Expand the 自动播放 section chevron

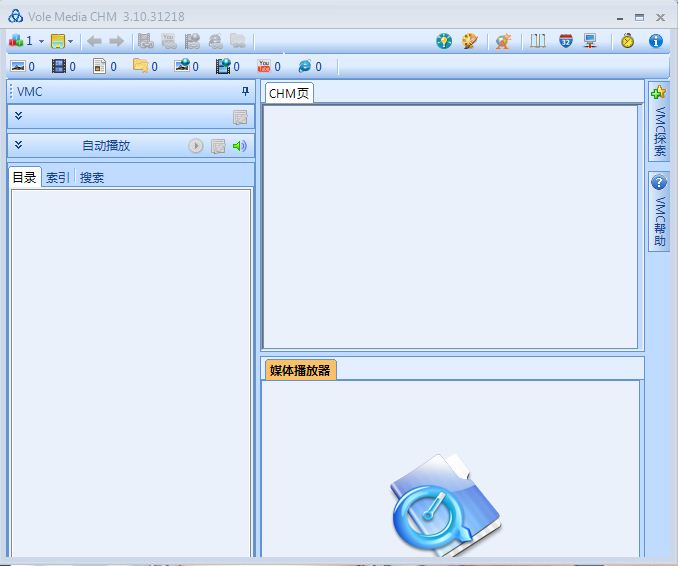point(18,145)
